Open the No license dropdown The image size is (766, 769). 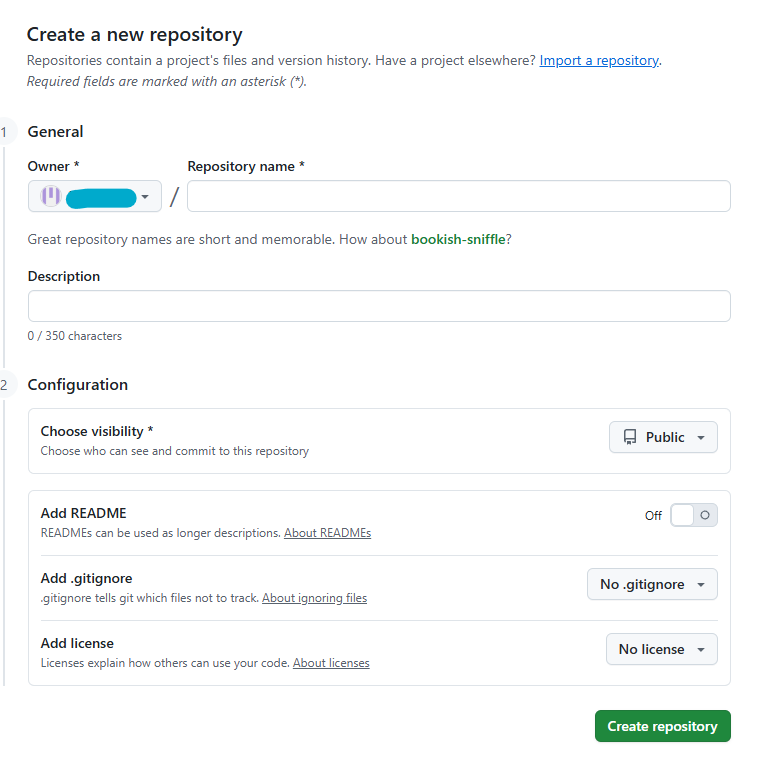661,649
